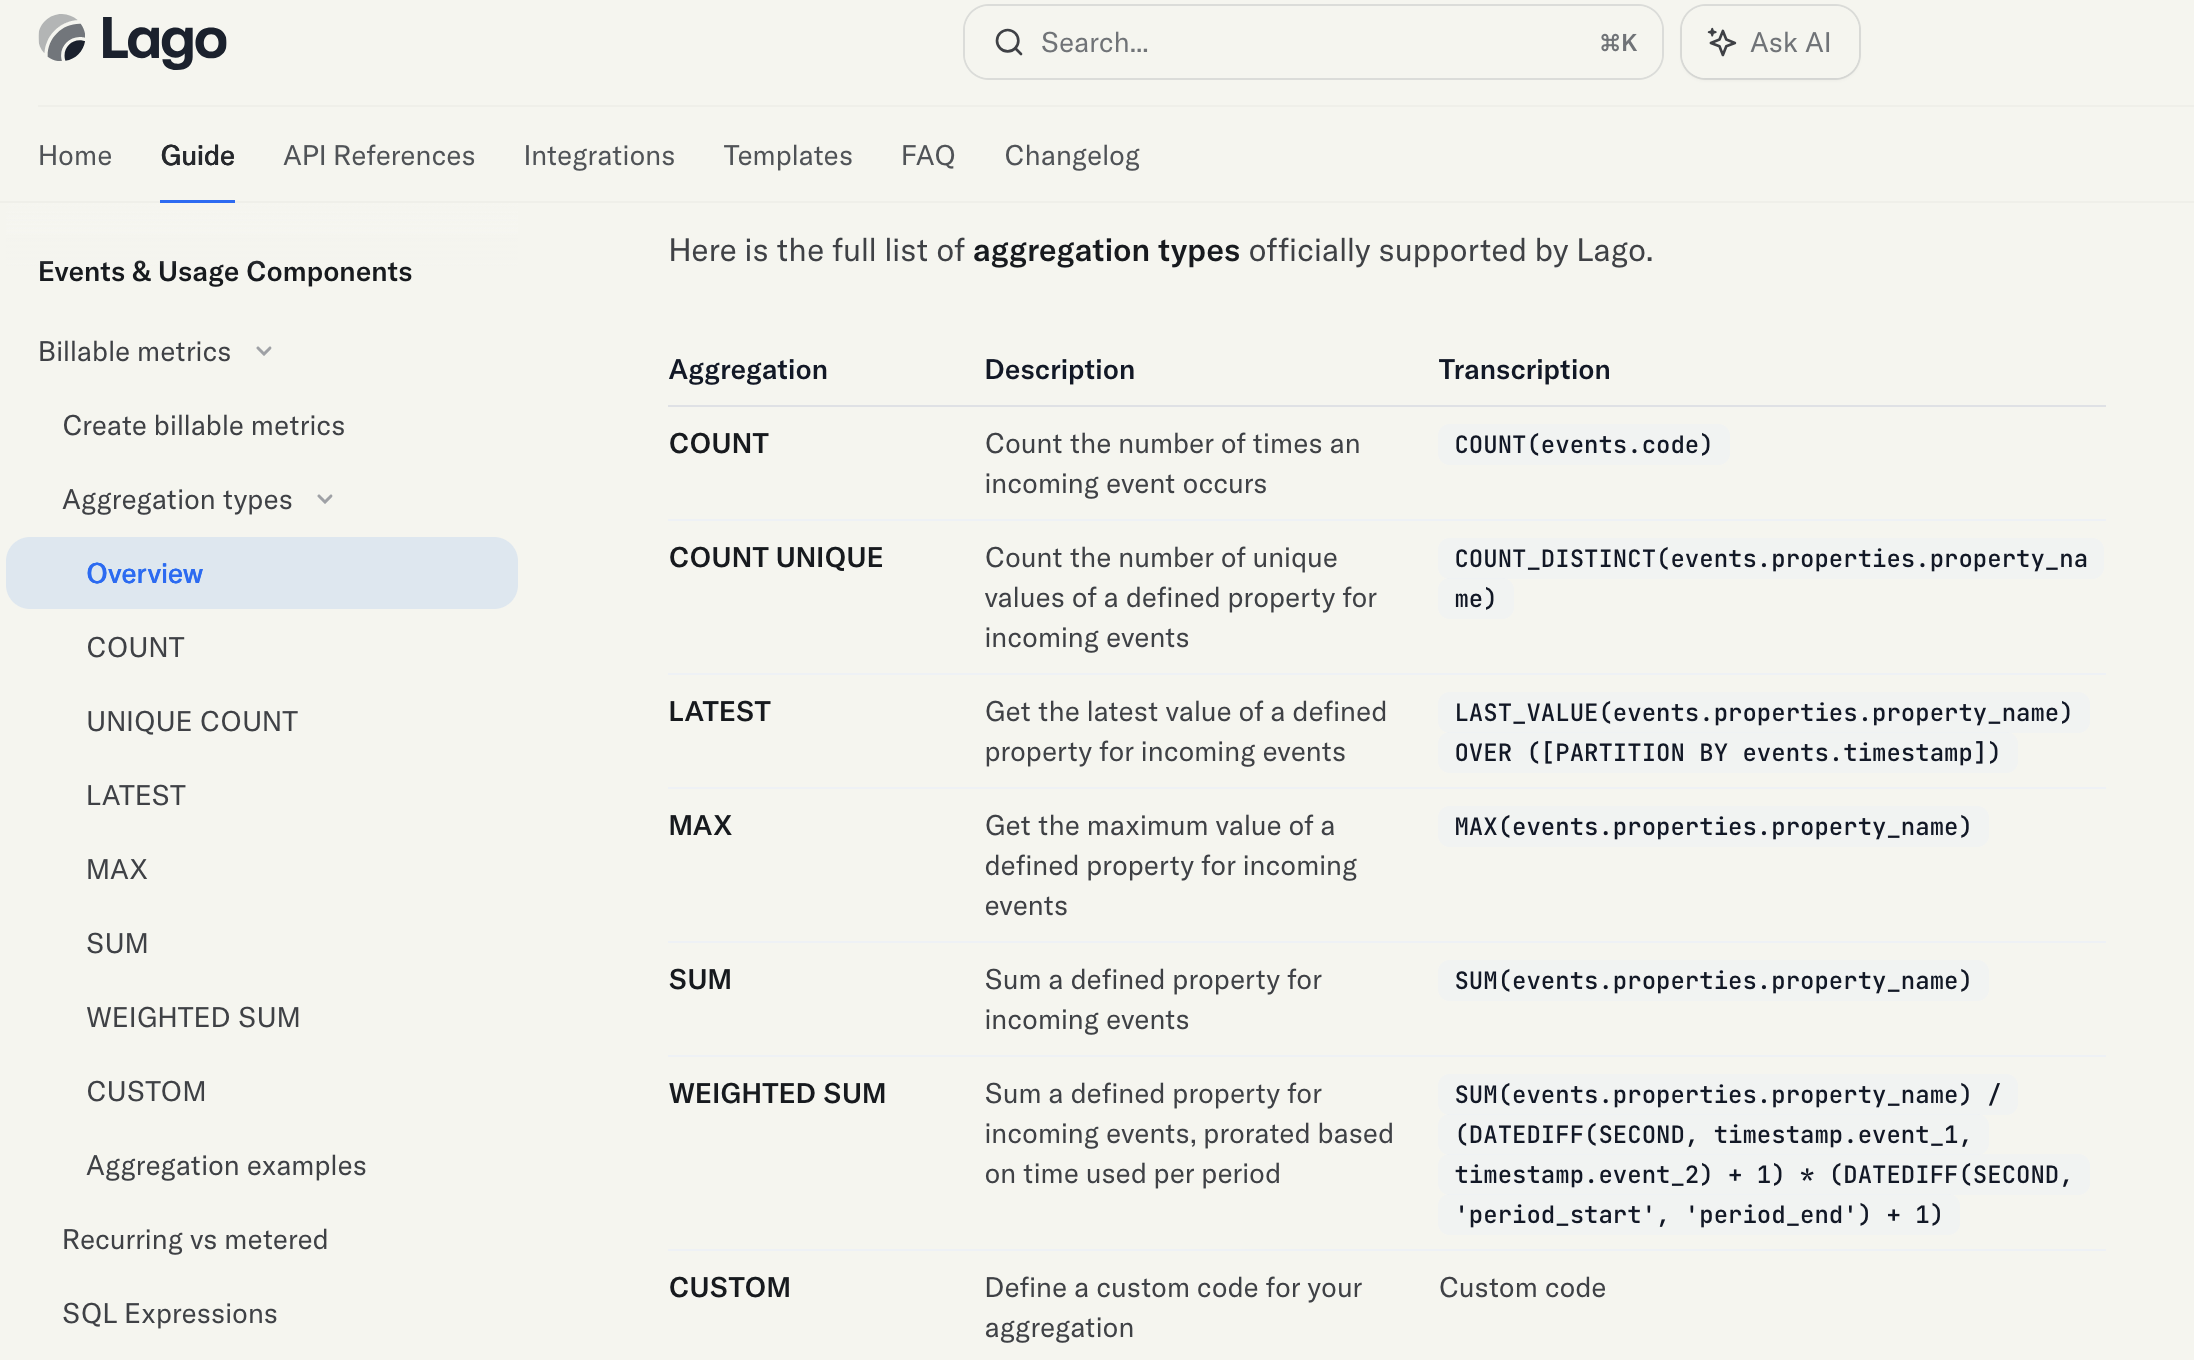Click the COUNT(events.code) code snippet
Image resolution: width=2194 pixels, height=1360 pixels.
[1583, 444]
